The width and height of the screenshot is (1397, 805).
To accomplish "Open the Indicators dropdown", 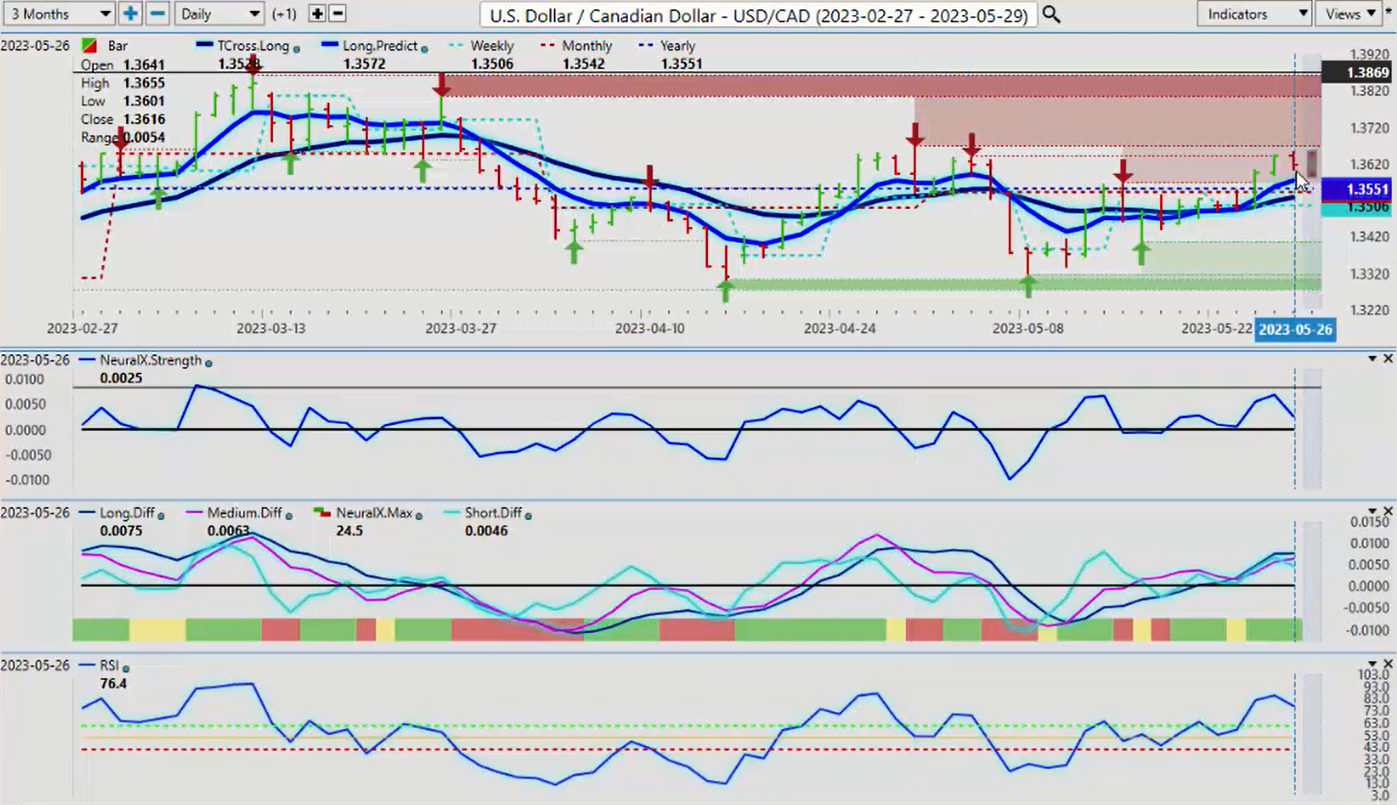I will (1254, 14).
